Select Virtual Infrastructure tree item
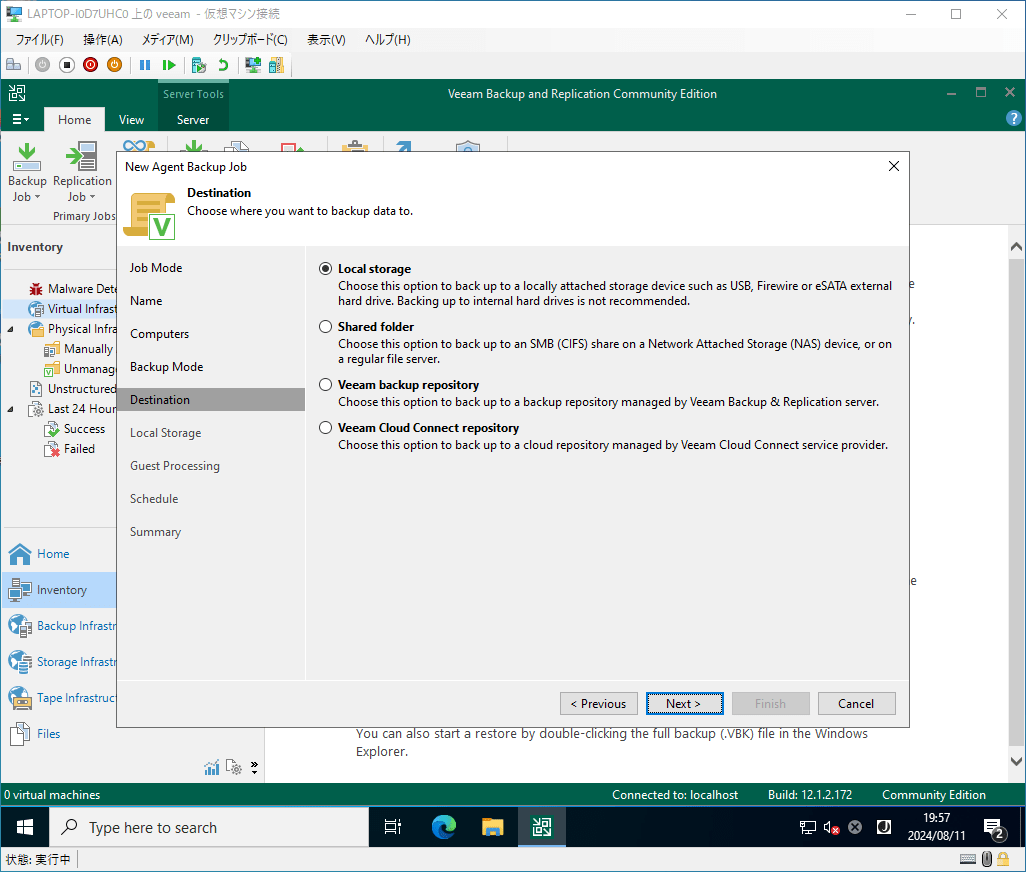Viewport: 1026px width, 872px height. (73, 309)
